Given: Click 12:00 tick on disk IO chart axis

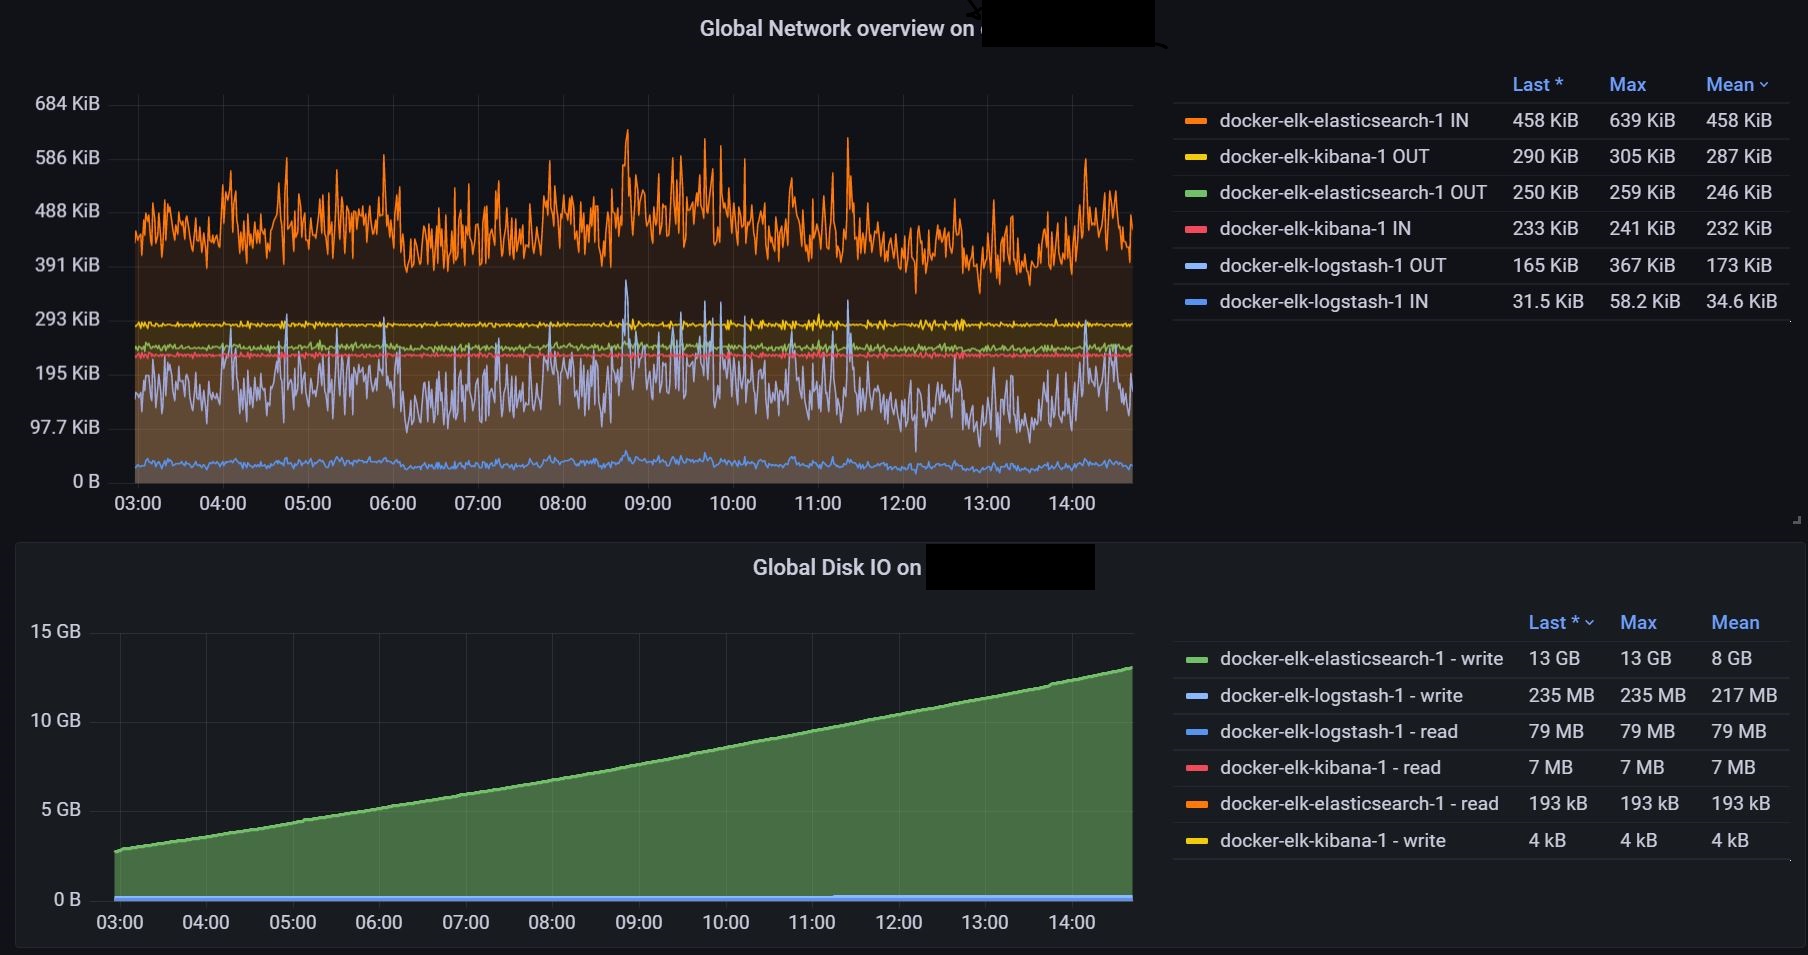Looking at the screenshot, I should coord(898,923).
